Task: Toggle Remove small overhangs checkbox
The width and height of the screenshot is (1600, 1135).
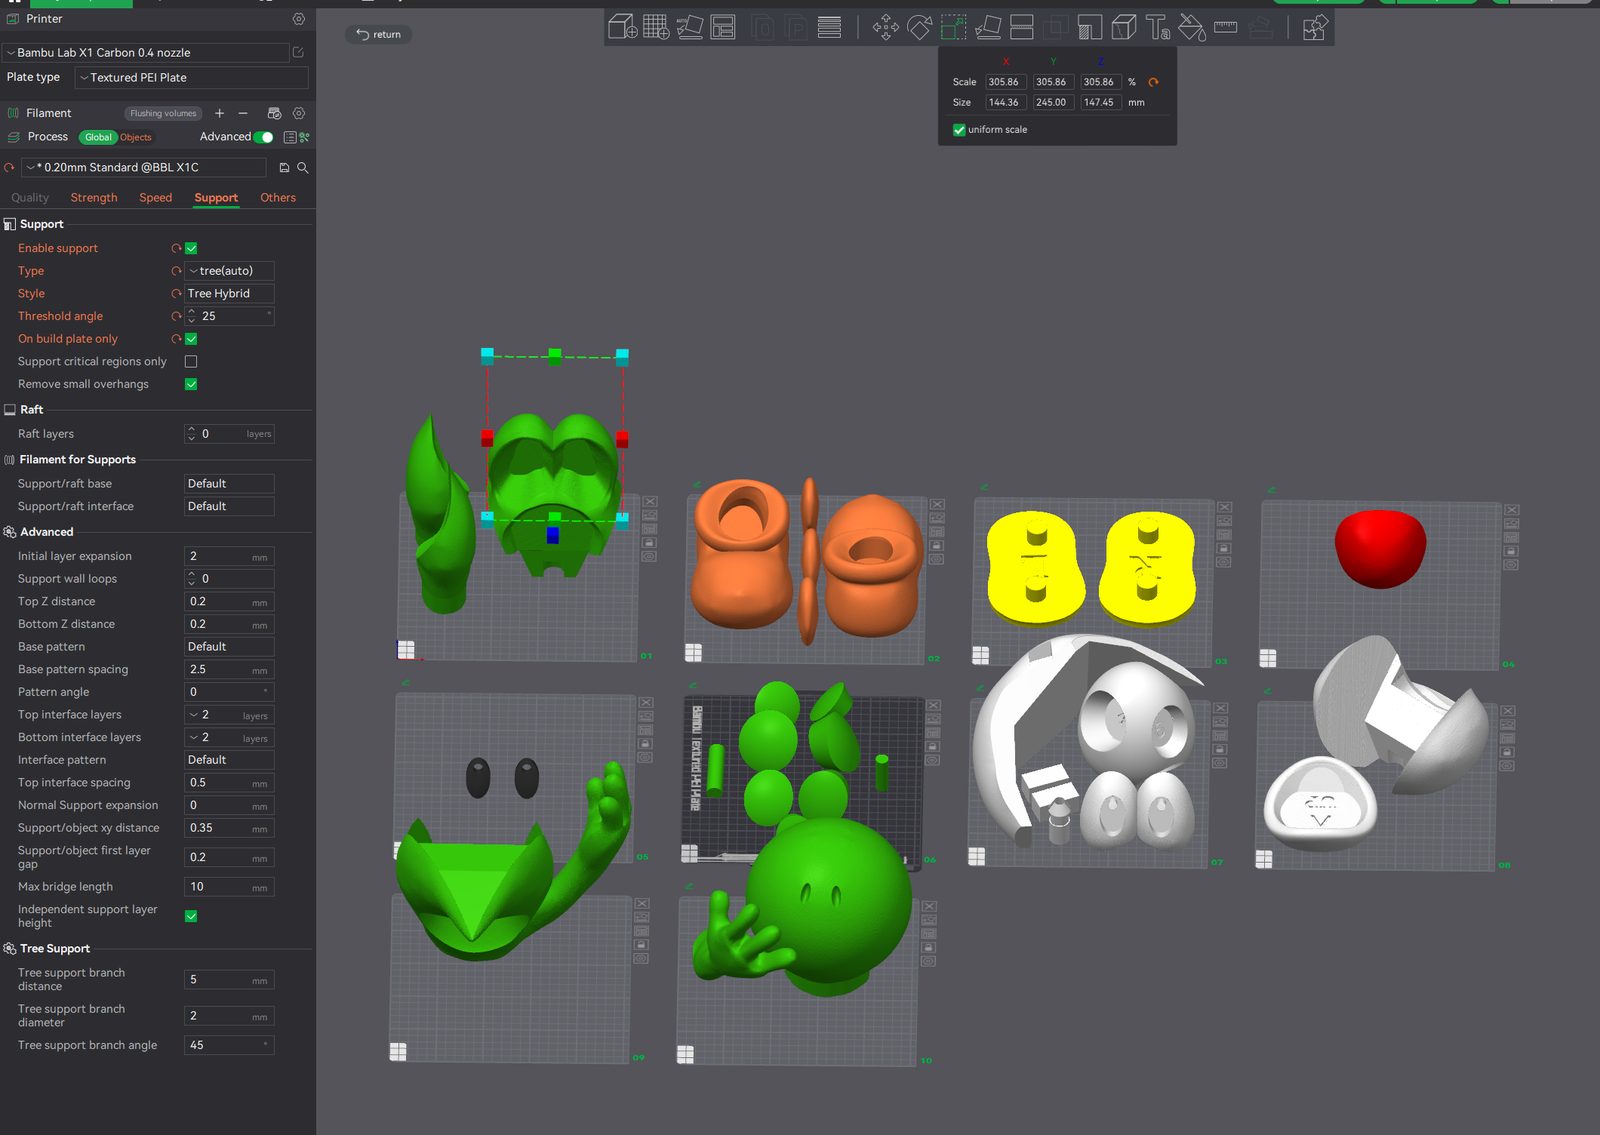Action: [x=191, y=384]
